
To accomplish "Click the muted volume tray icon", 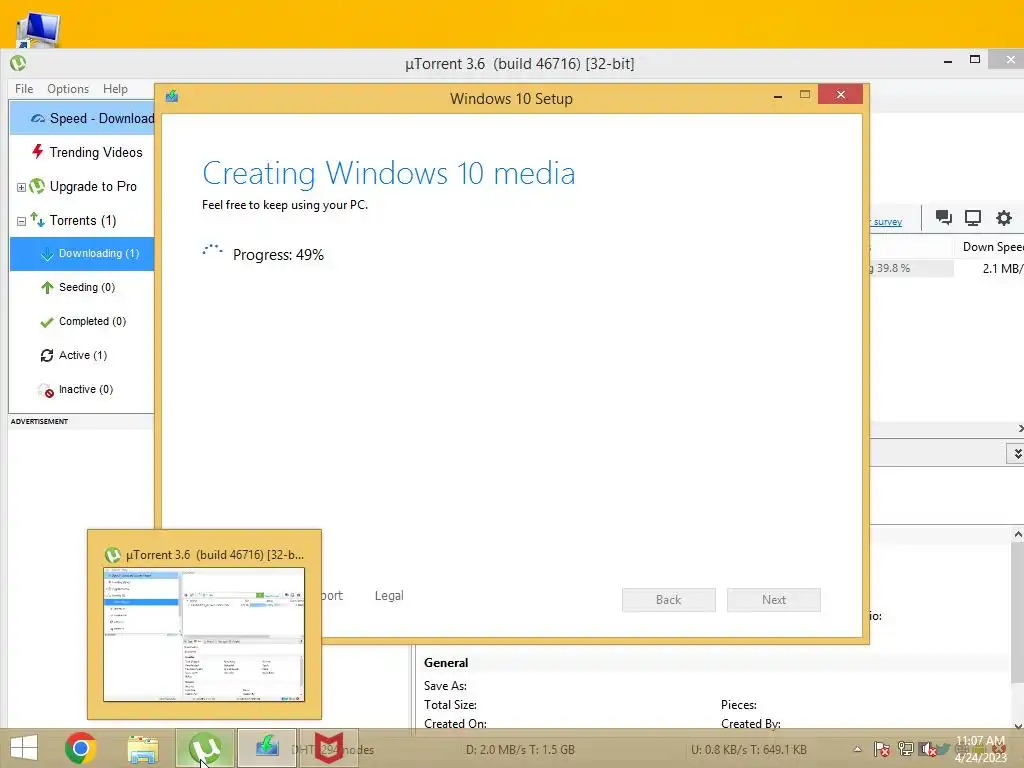I will pyautogui.click(x=928, y=749).
